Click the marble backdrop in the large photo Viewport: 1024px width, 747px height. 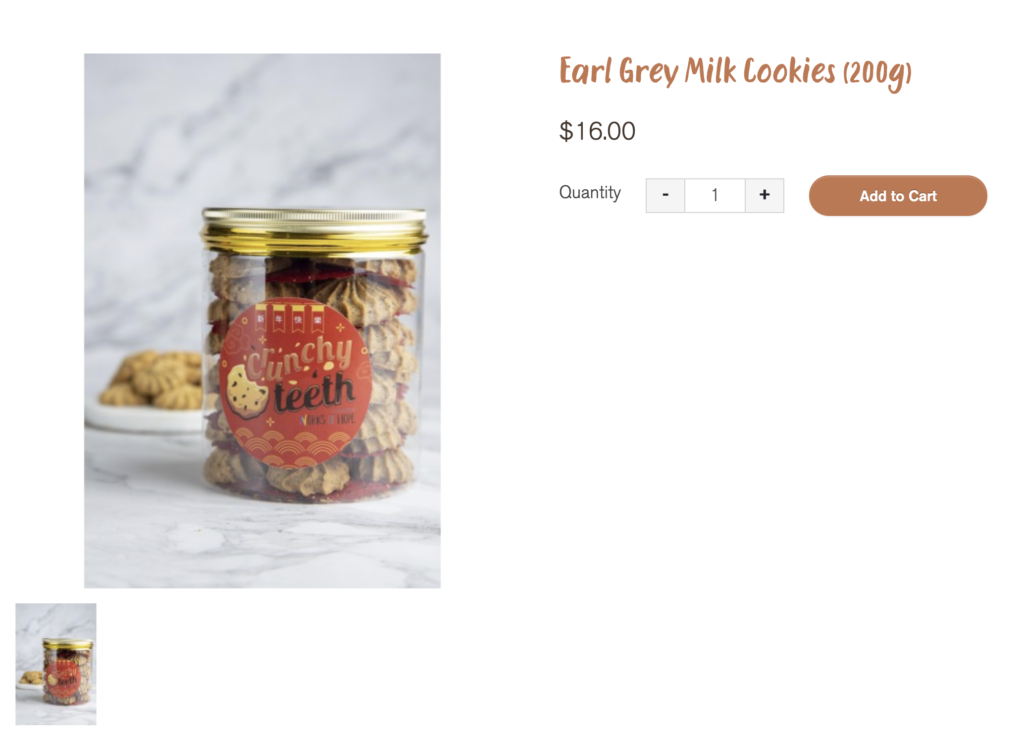[x=261, y=131]
